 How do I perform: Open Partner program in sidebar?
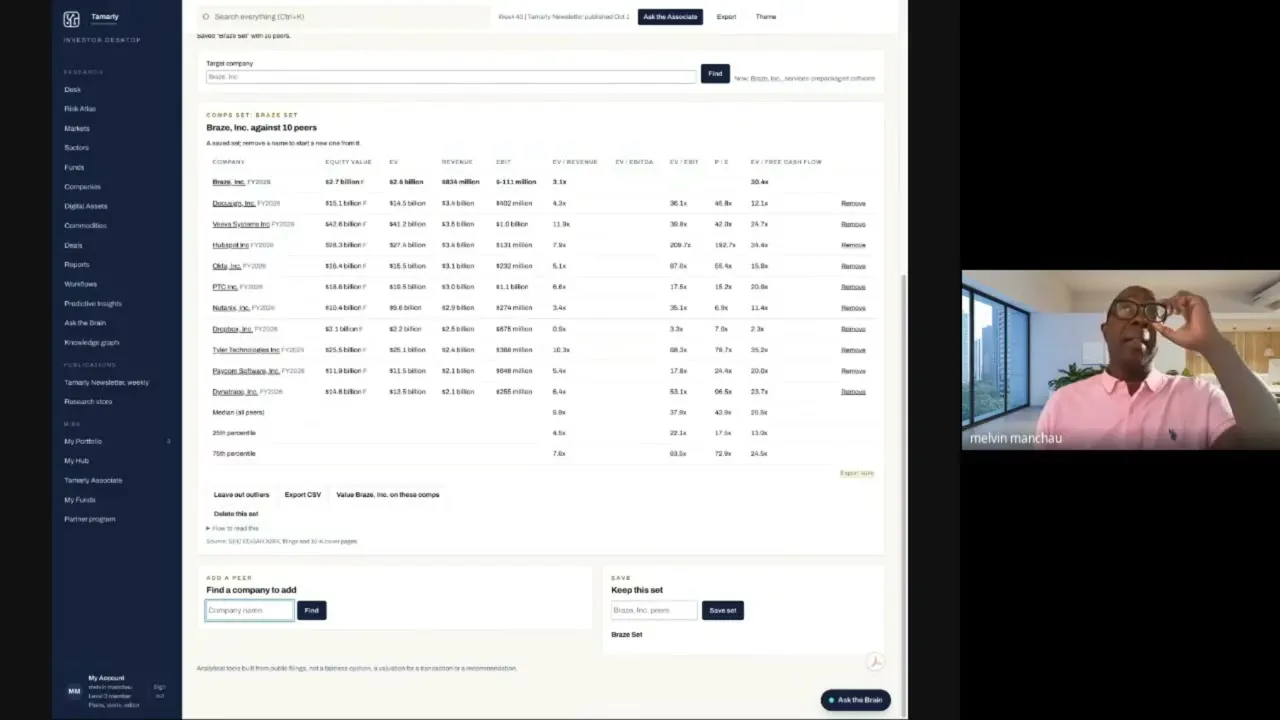[89, 519]
